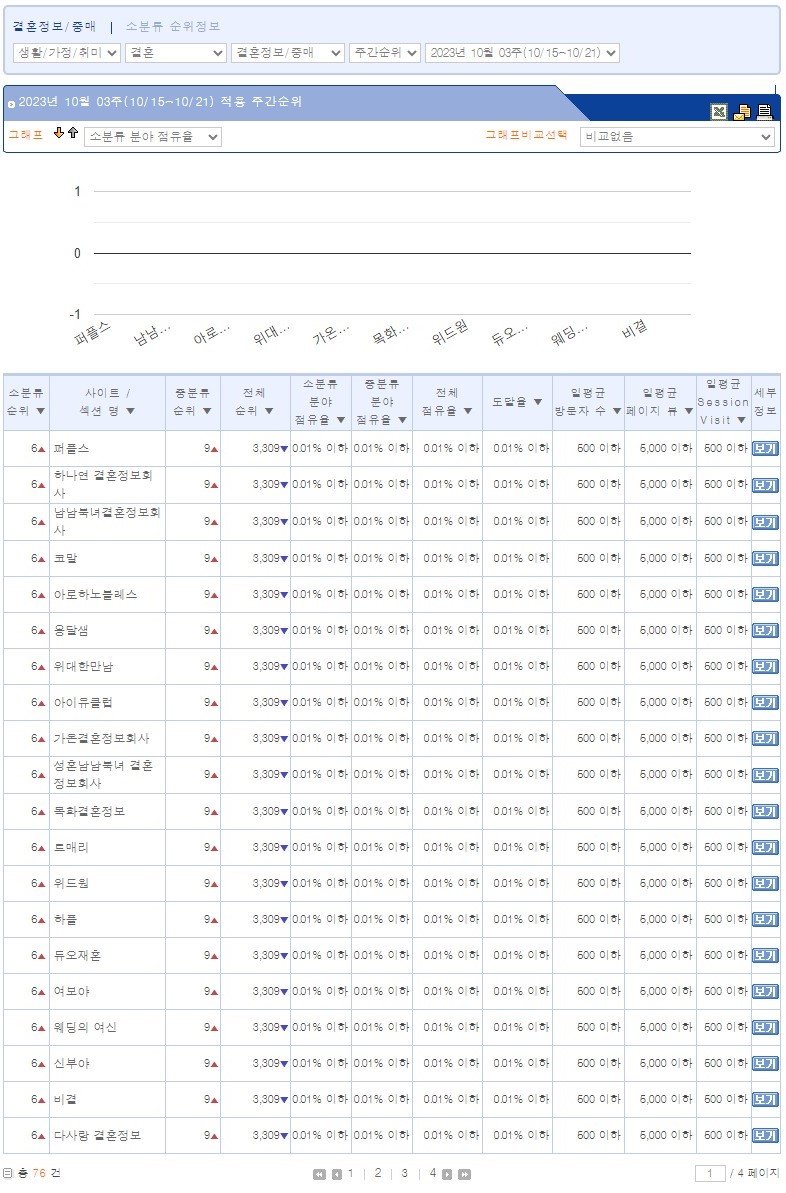Click the copy/save icon beside the Excel icon
Viewport: 786px width, 1193px height.
click(x=742, y=112)
